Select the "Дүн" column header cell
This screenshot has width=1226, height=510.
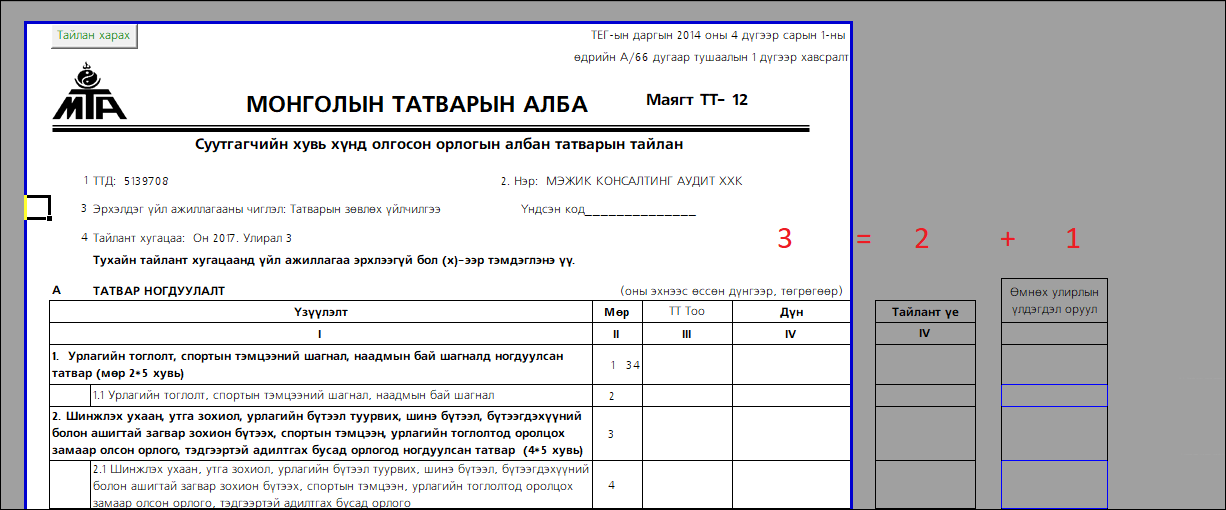point(791,312)
